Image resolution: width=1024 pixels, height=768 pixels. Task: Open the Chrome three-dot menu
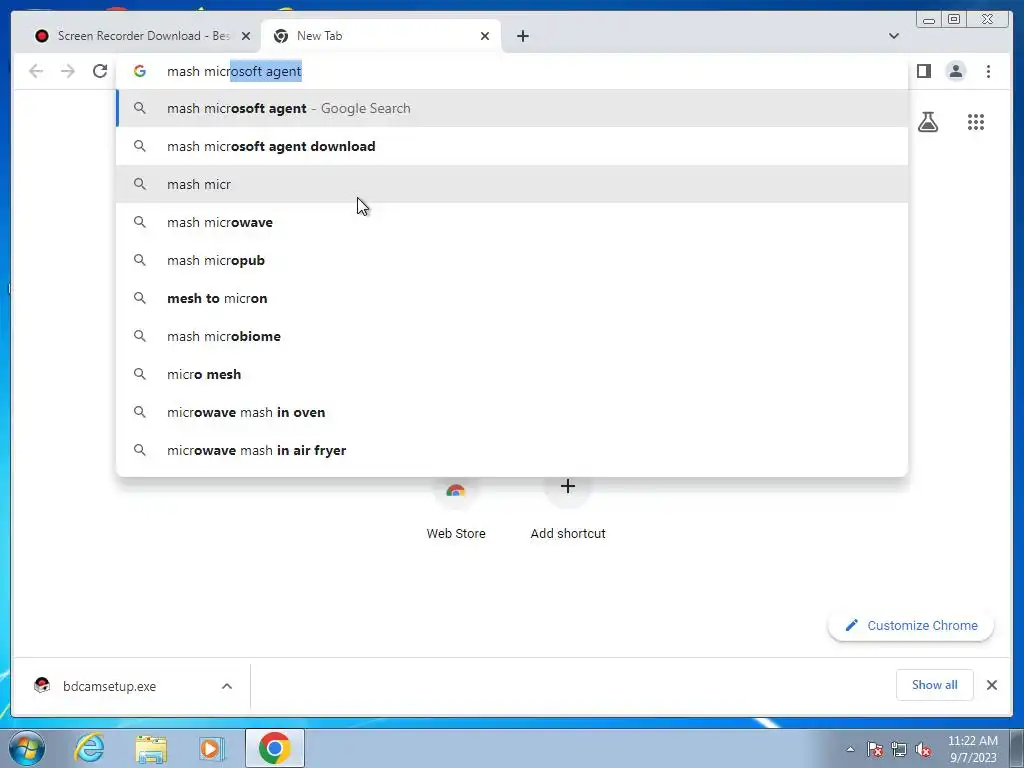pyautogui.click(x=989, y=71)
